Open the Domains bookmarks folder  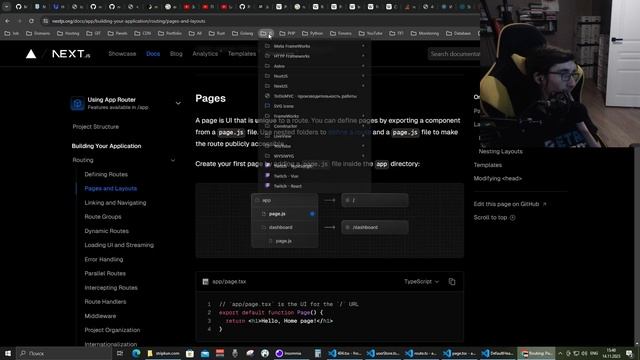38,33
